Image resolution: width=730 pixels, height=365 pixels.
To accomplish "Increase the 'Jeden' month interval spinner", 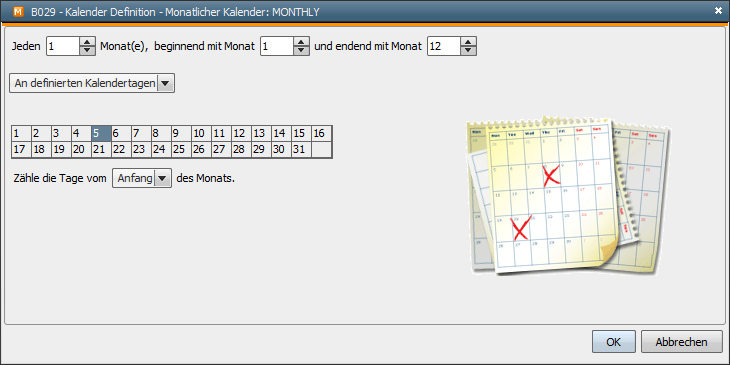I will pyautogui.click(x=87, y=42).
